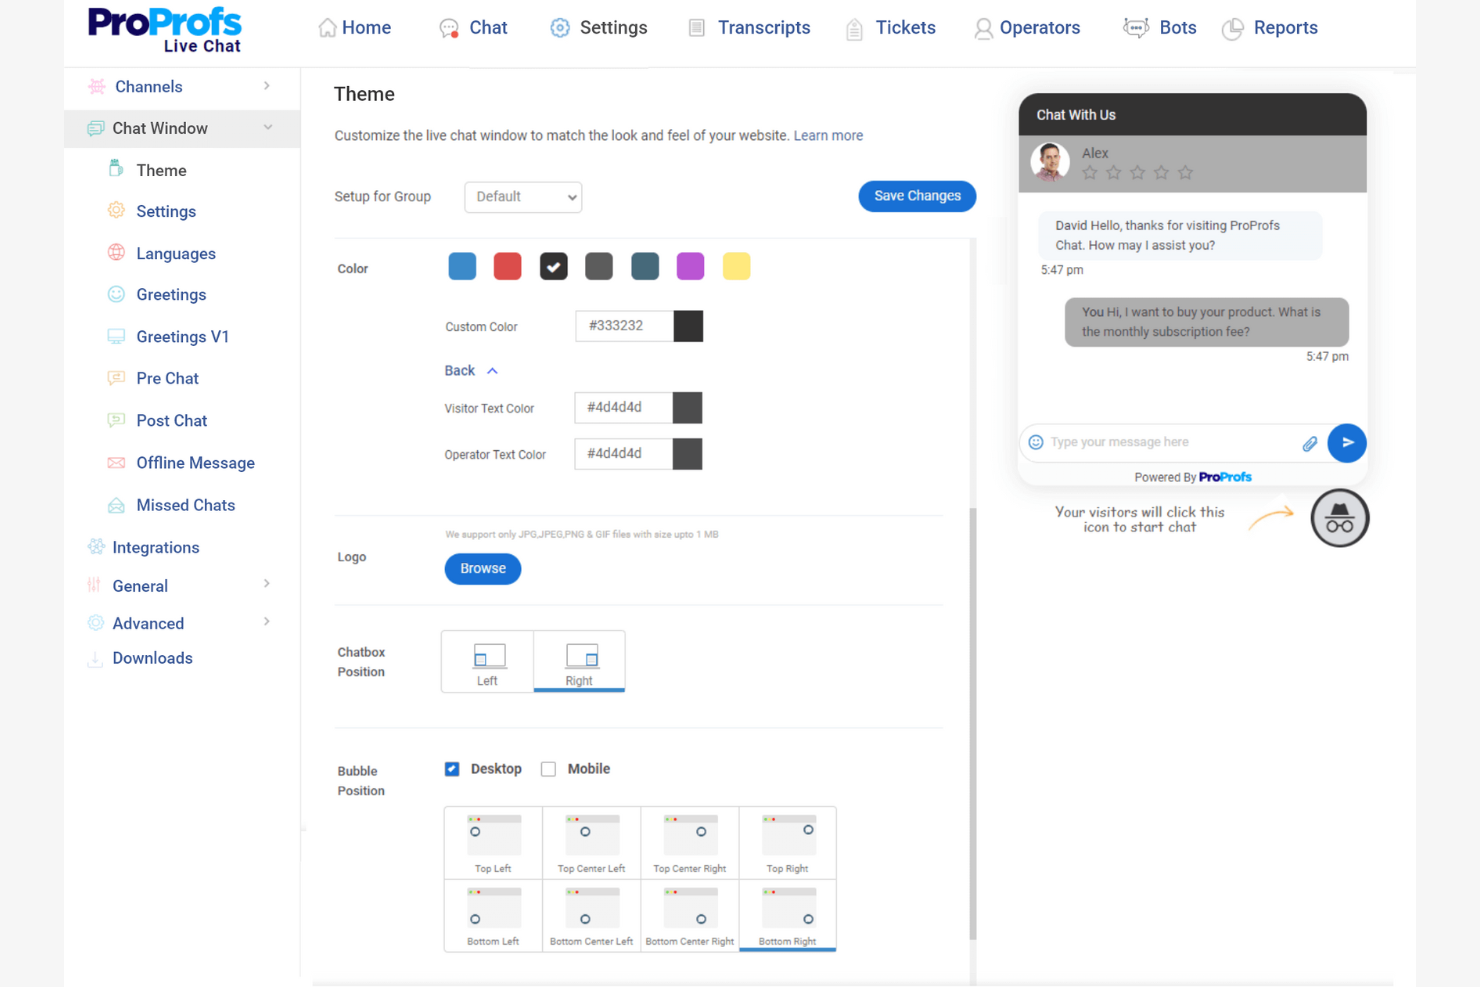The image size is (1480, 987).
Task: Choose Bottom Center Right bubble position
Action: point(690,915)
